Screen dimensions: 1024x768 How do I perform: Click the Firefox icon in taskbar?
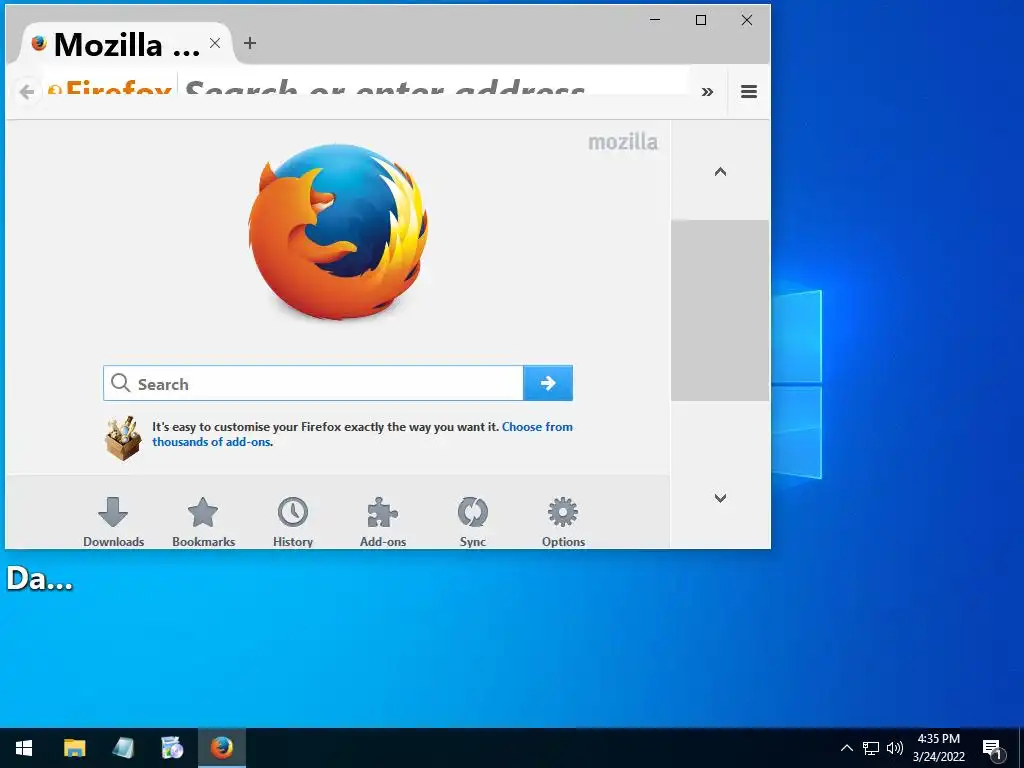(222, 748)
